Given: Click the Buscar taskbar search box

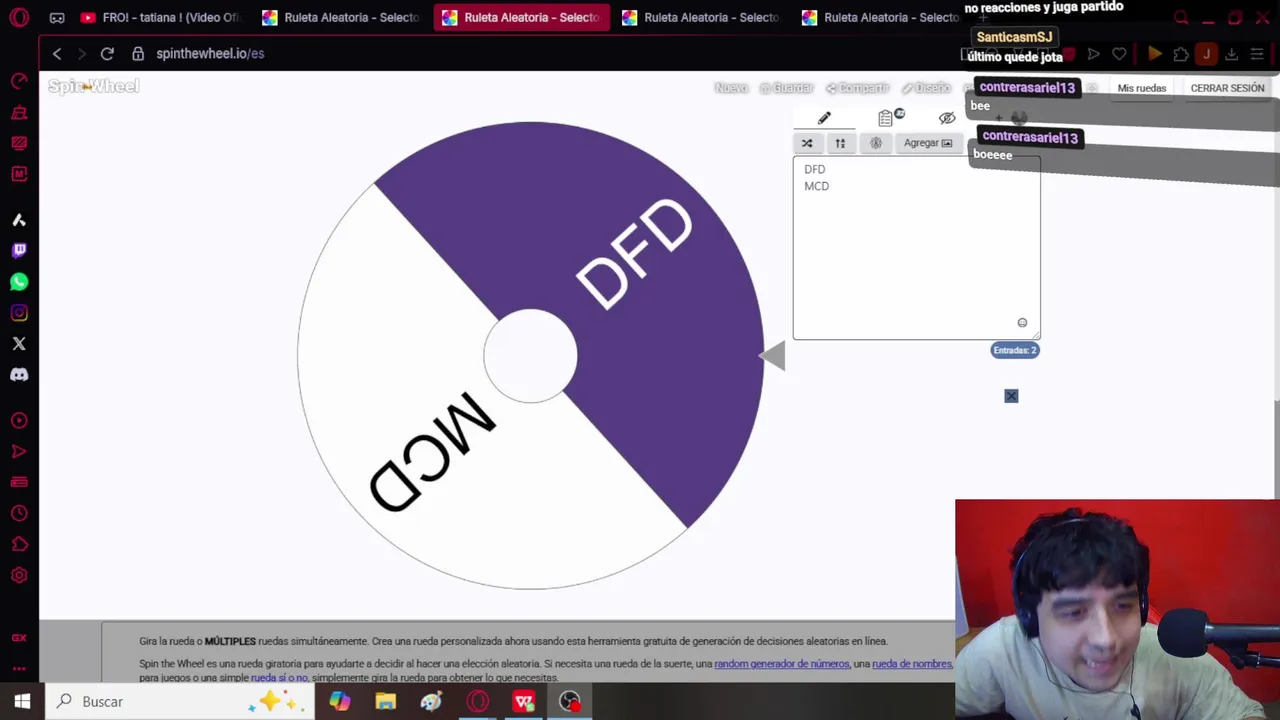Looking at the screenshot, I should [180, 701].
